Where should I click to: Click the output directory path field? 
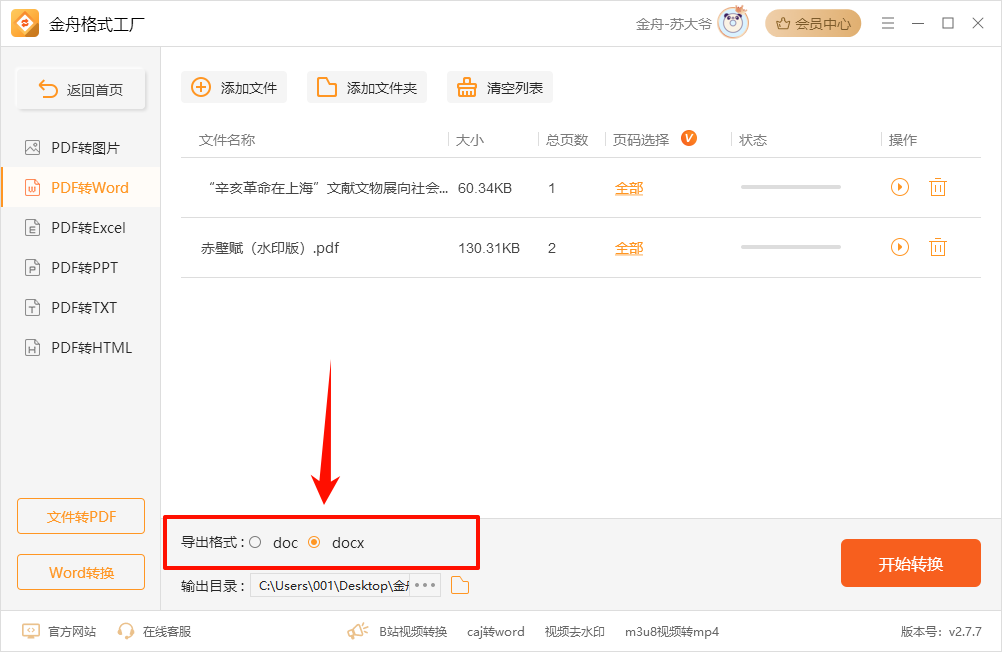coord(332,586)
